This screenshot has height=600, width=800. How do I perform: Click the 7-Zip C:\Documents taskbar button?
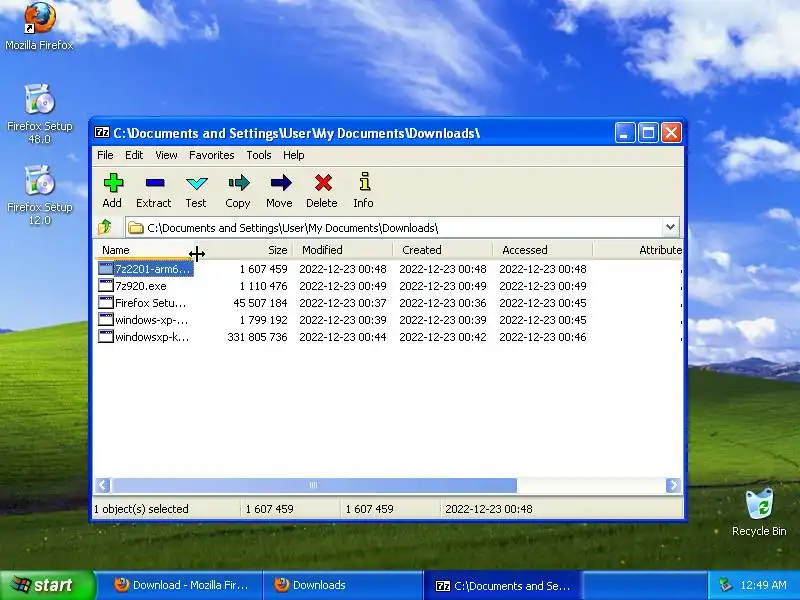[x=503, y=585]
